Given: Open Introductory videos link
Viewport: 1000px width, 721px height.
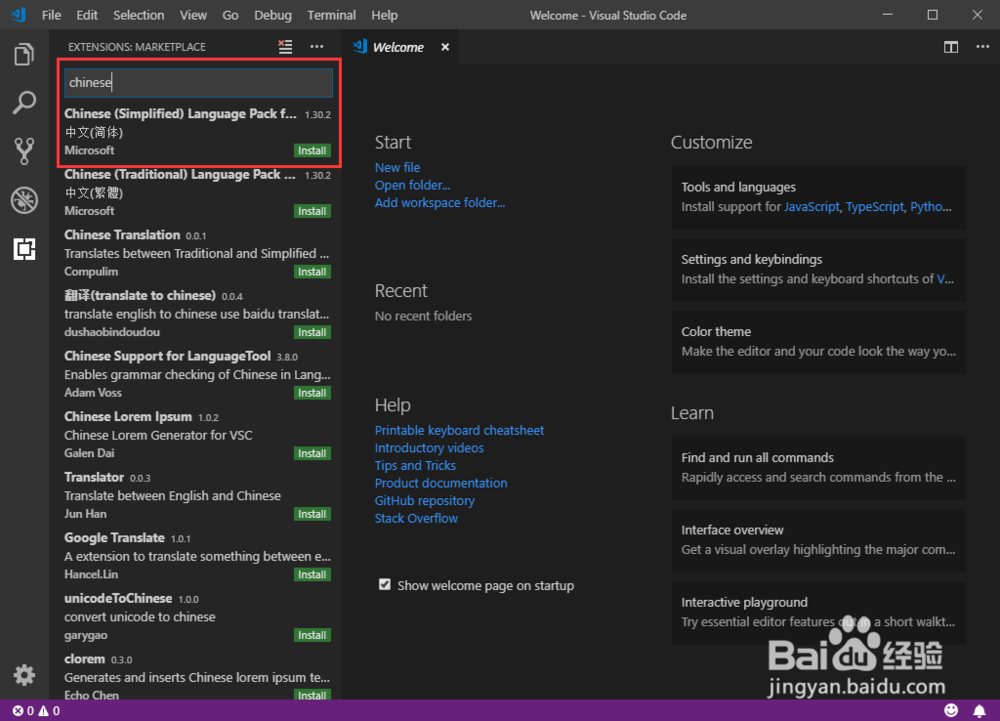Looking at the screenshot, I should [429, 448].
